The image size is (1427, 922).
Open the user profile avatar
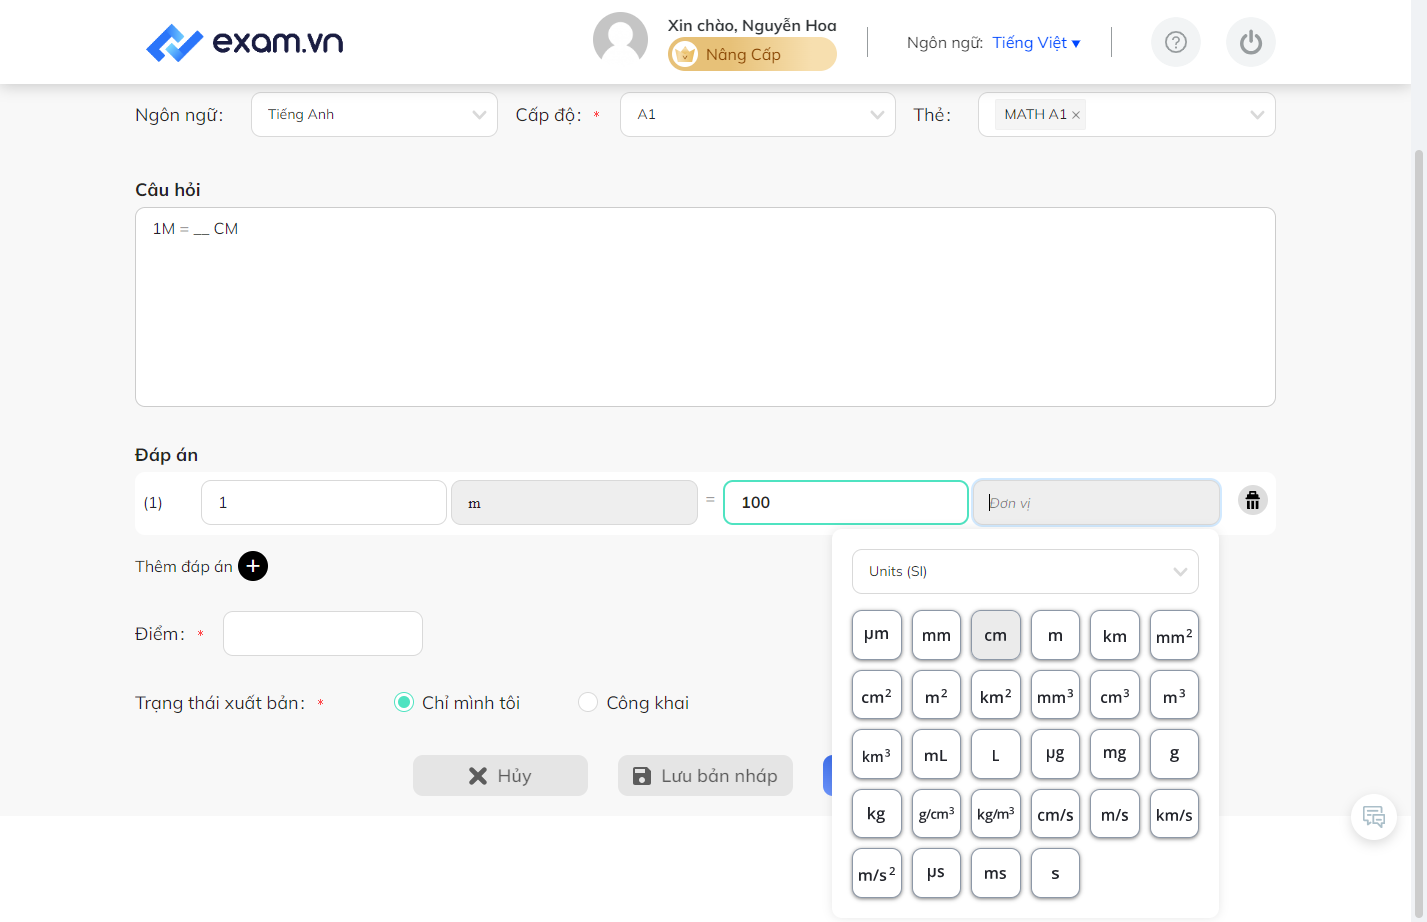pyautogui.click(x=620, y=40)
